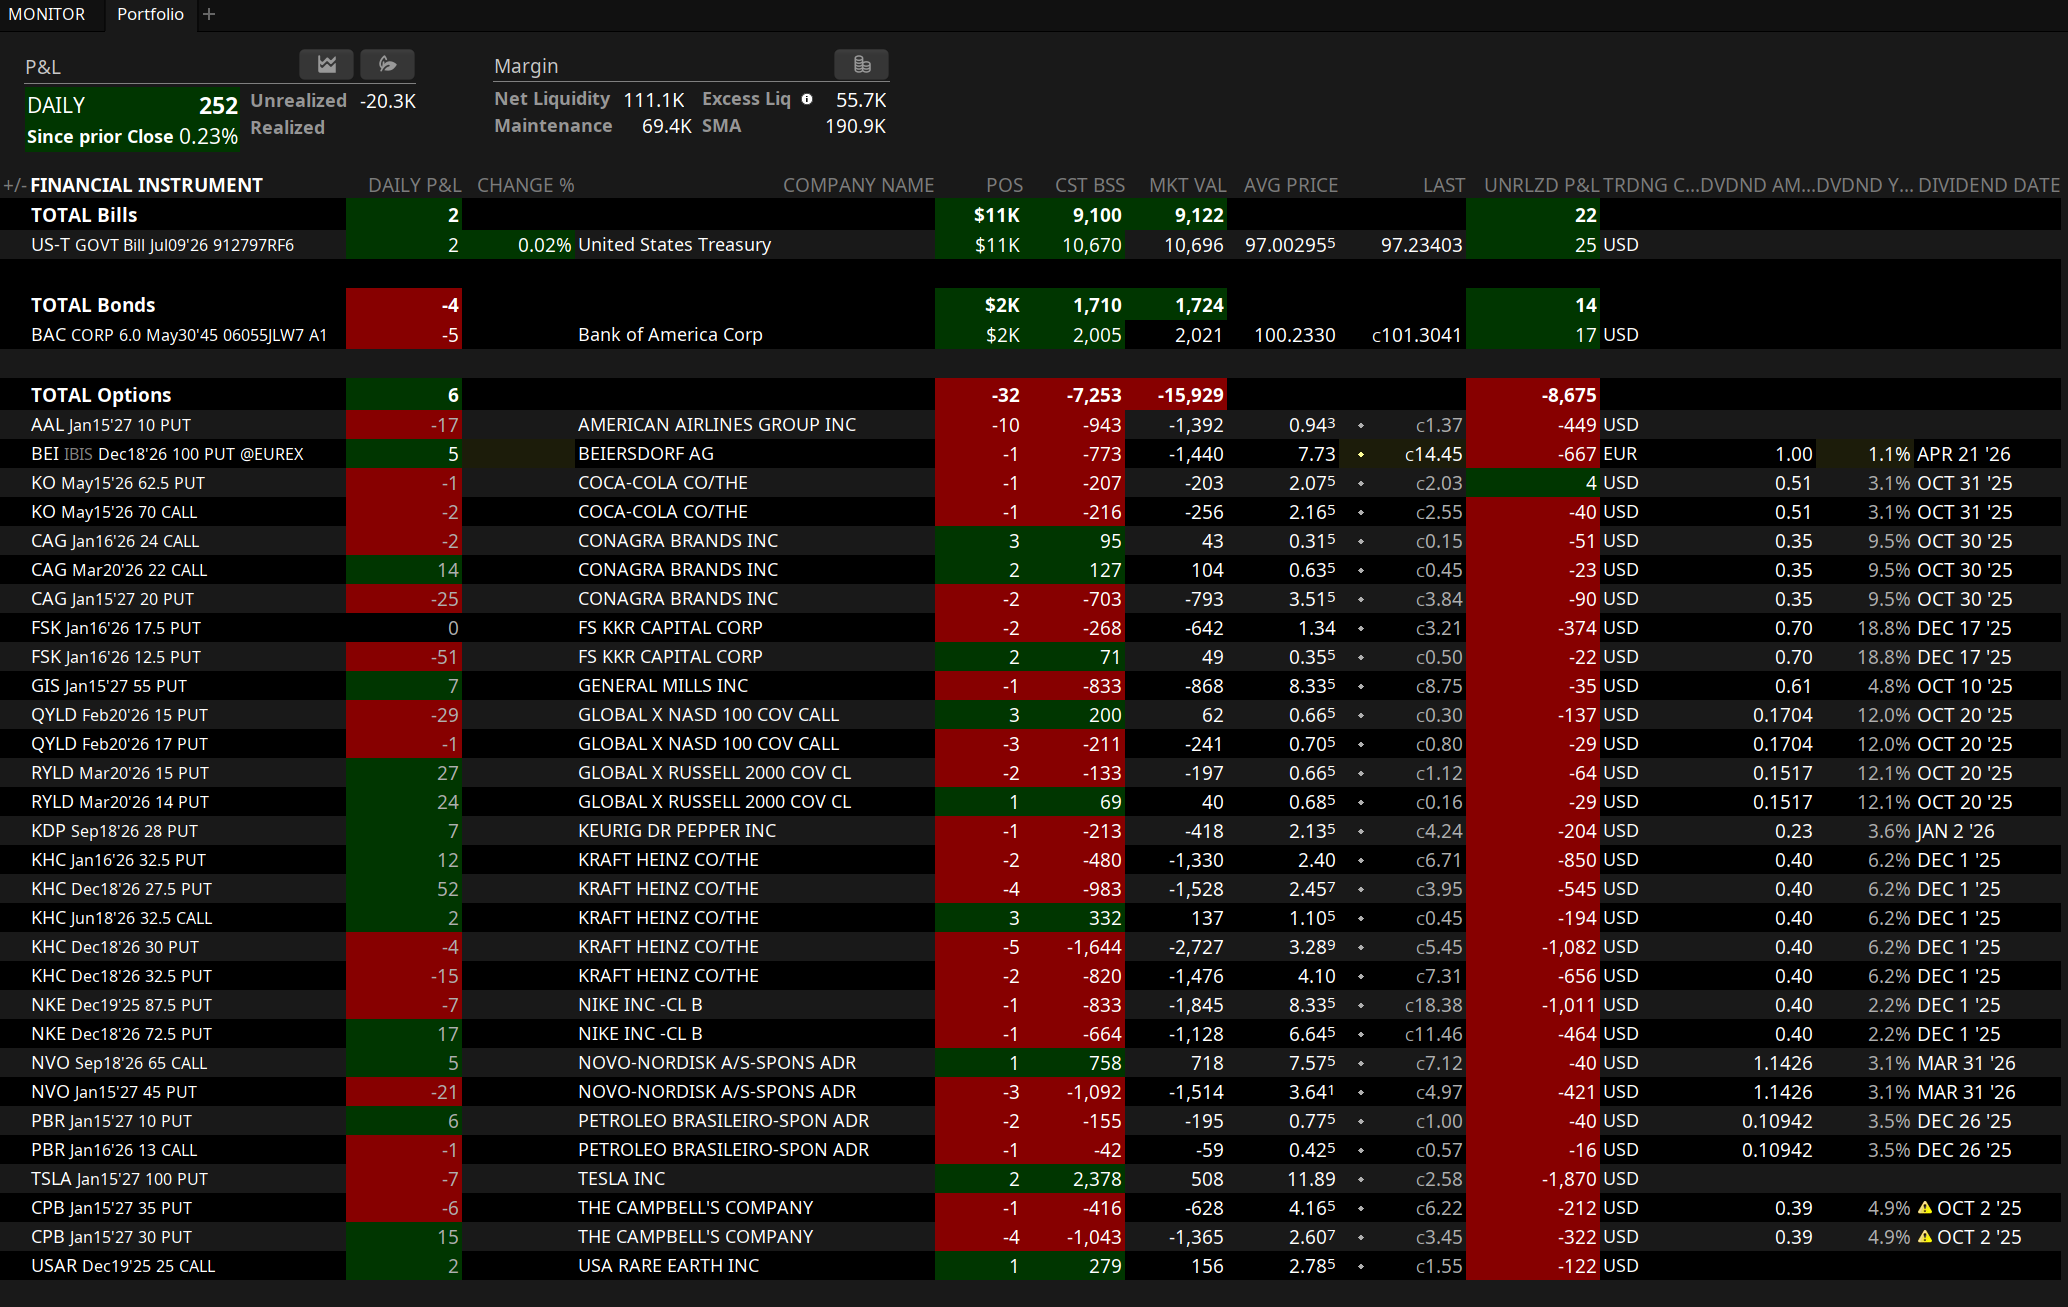Toggle the +/- expand-collapse column header
The image size is (2068, 1307).
pos(14,185)
